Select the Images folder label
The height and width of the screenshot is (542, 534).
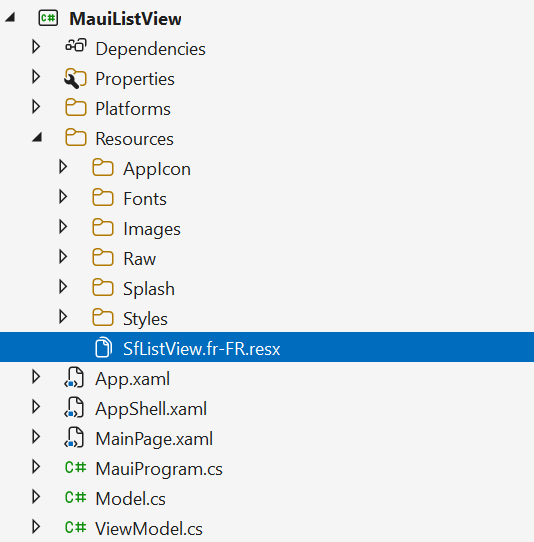pyautogui.click(x=152, y=229)
